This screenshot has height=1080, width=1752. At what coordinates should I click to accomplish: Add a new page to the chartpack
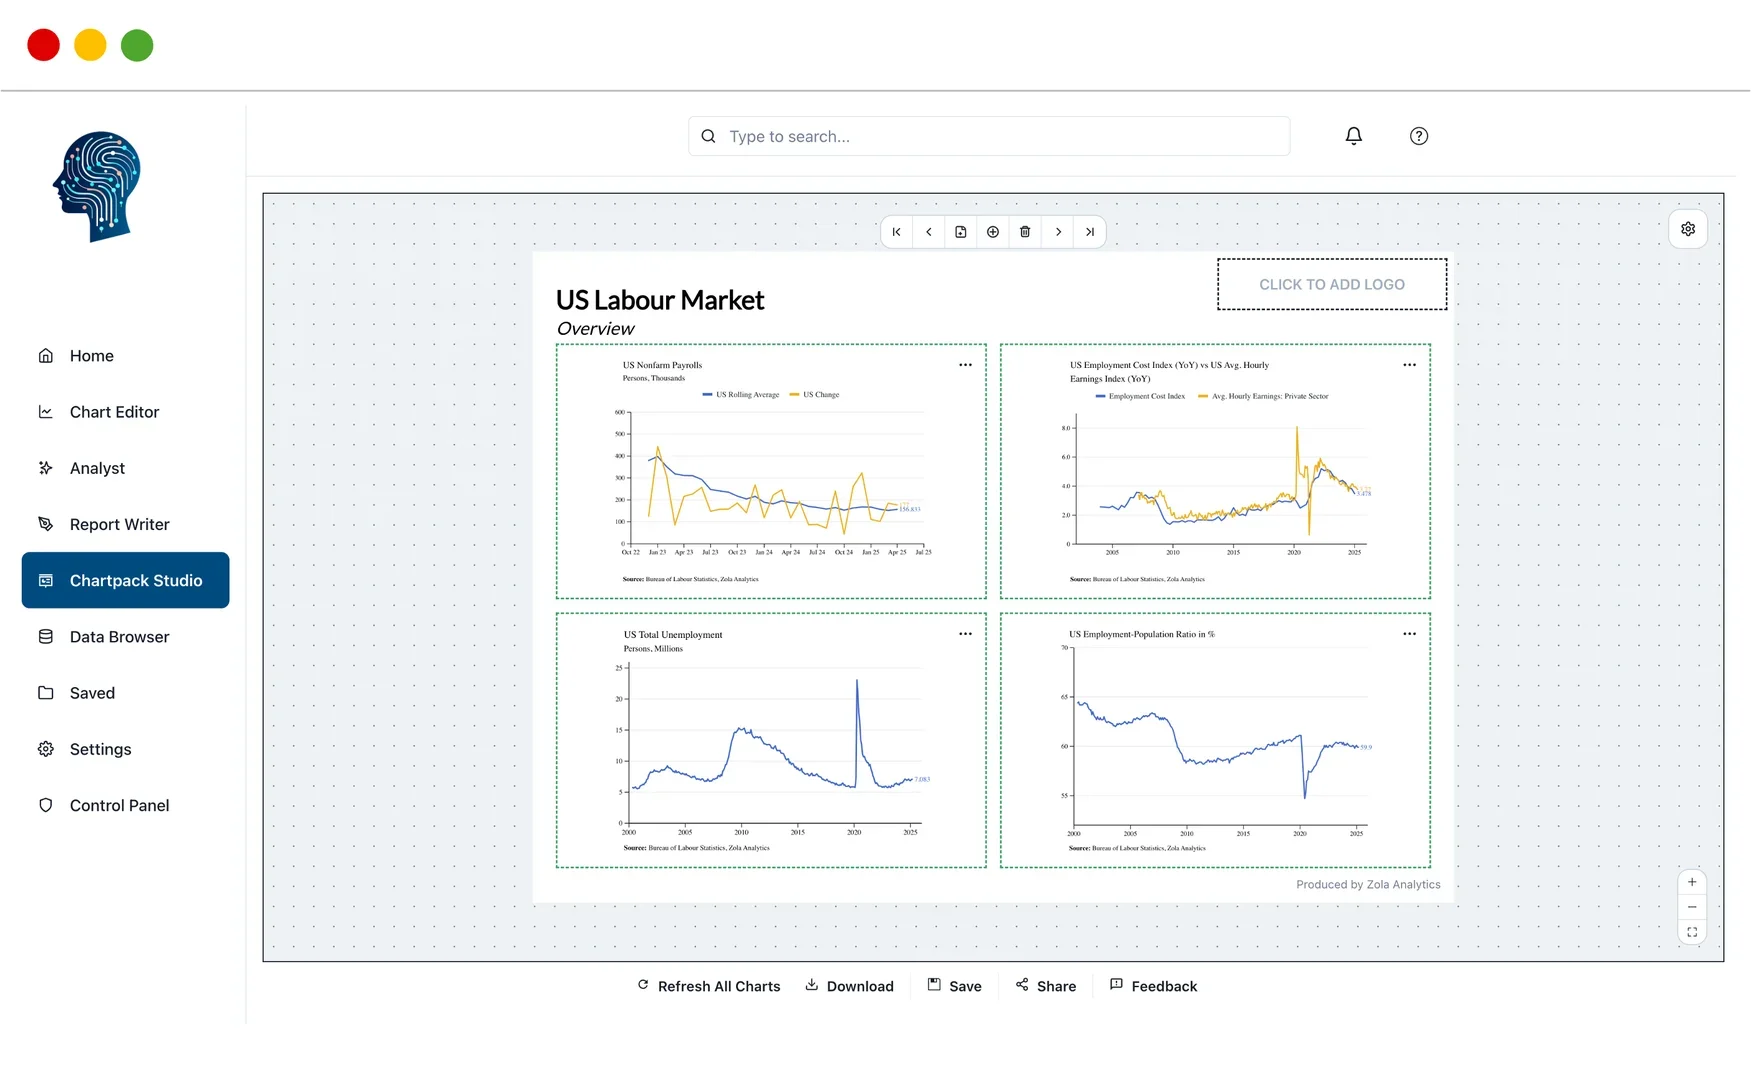coord(961,231)
